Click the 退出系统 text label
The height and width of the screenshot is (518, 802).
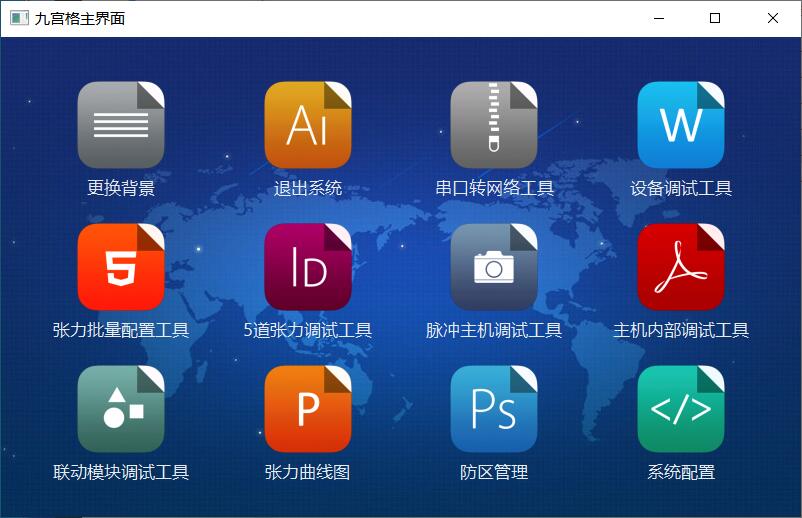click(307, 188)
